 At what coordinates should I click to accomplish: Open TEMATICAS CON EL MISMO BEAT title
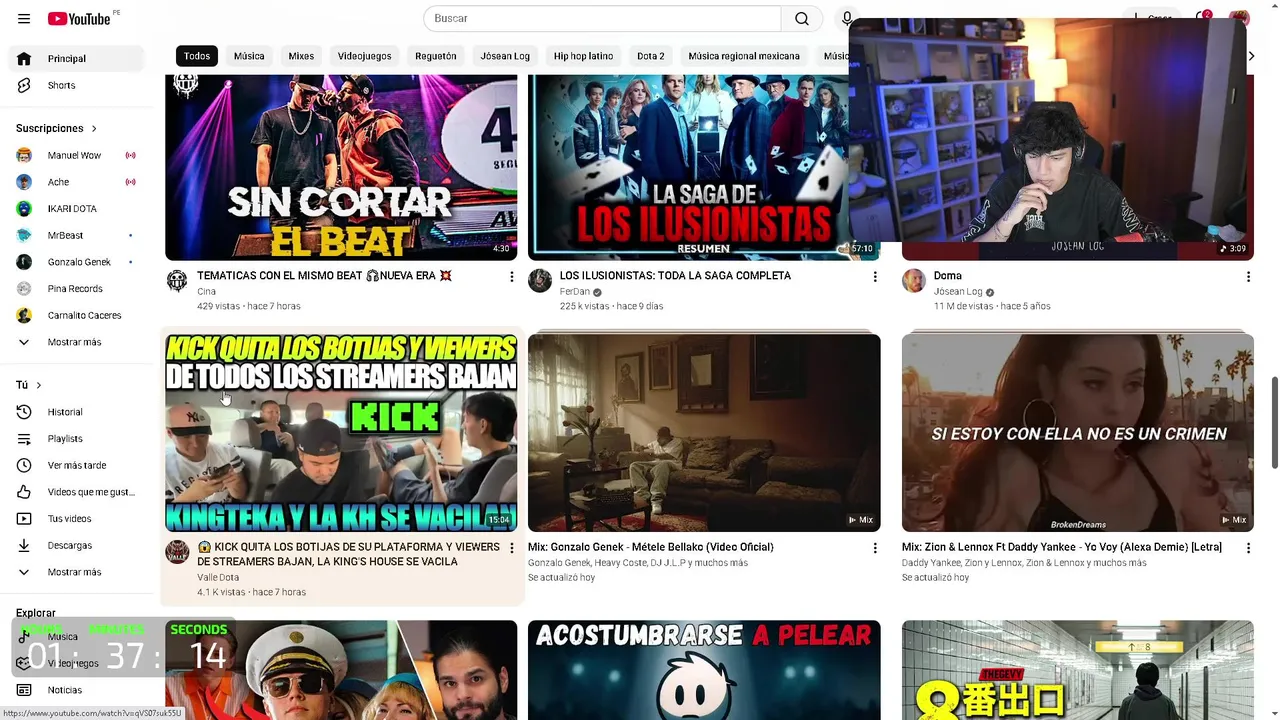coord(324,276)
